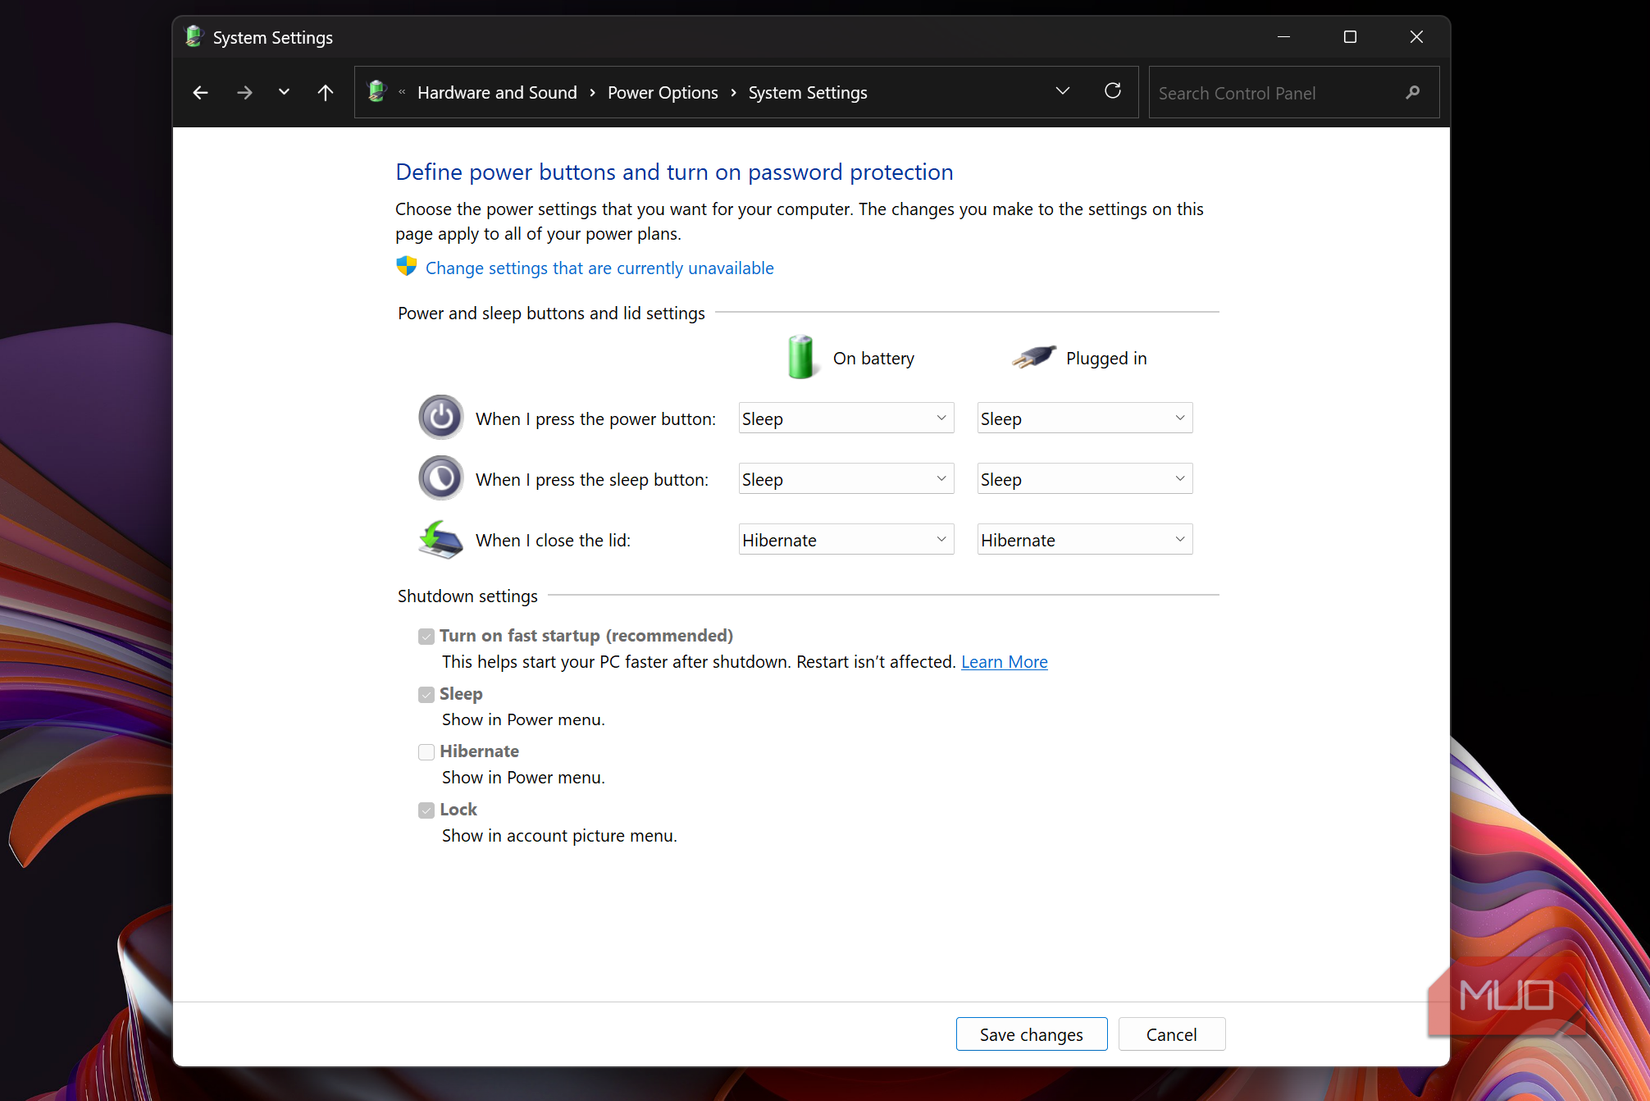Click the sleep button moon icon
Screen dimensions: 1650x1101
pyautogui.click(x=440, y=478)
